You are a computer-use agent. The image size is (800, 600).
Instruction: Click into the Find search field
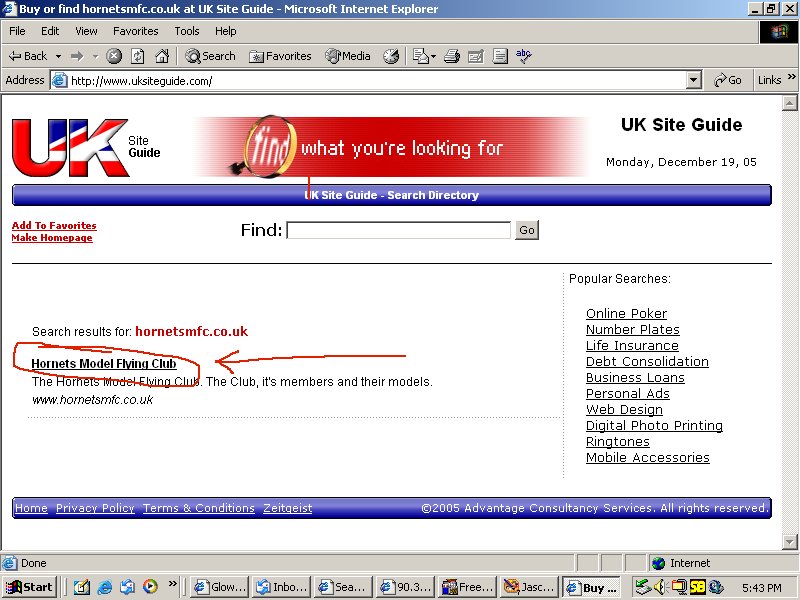398,230
